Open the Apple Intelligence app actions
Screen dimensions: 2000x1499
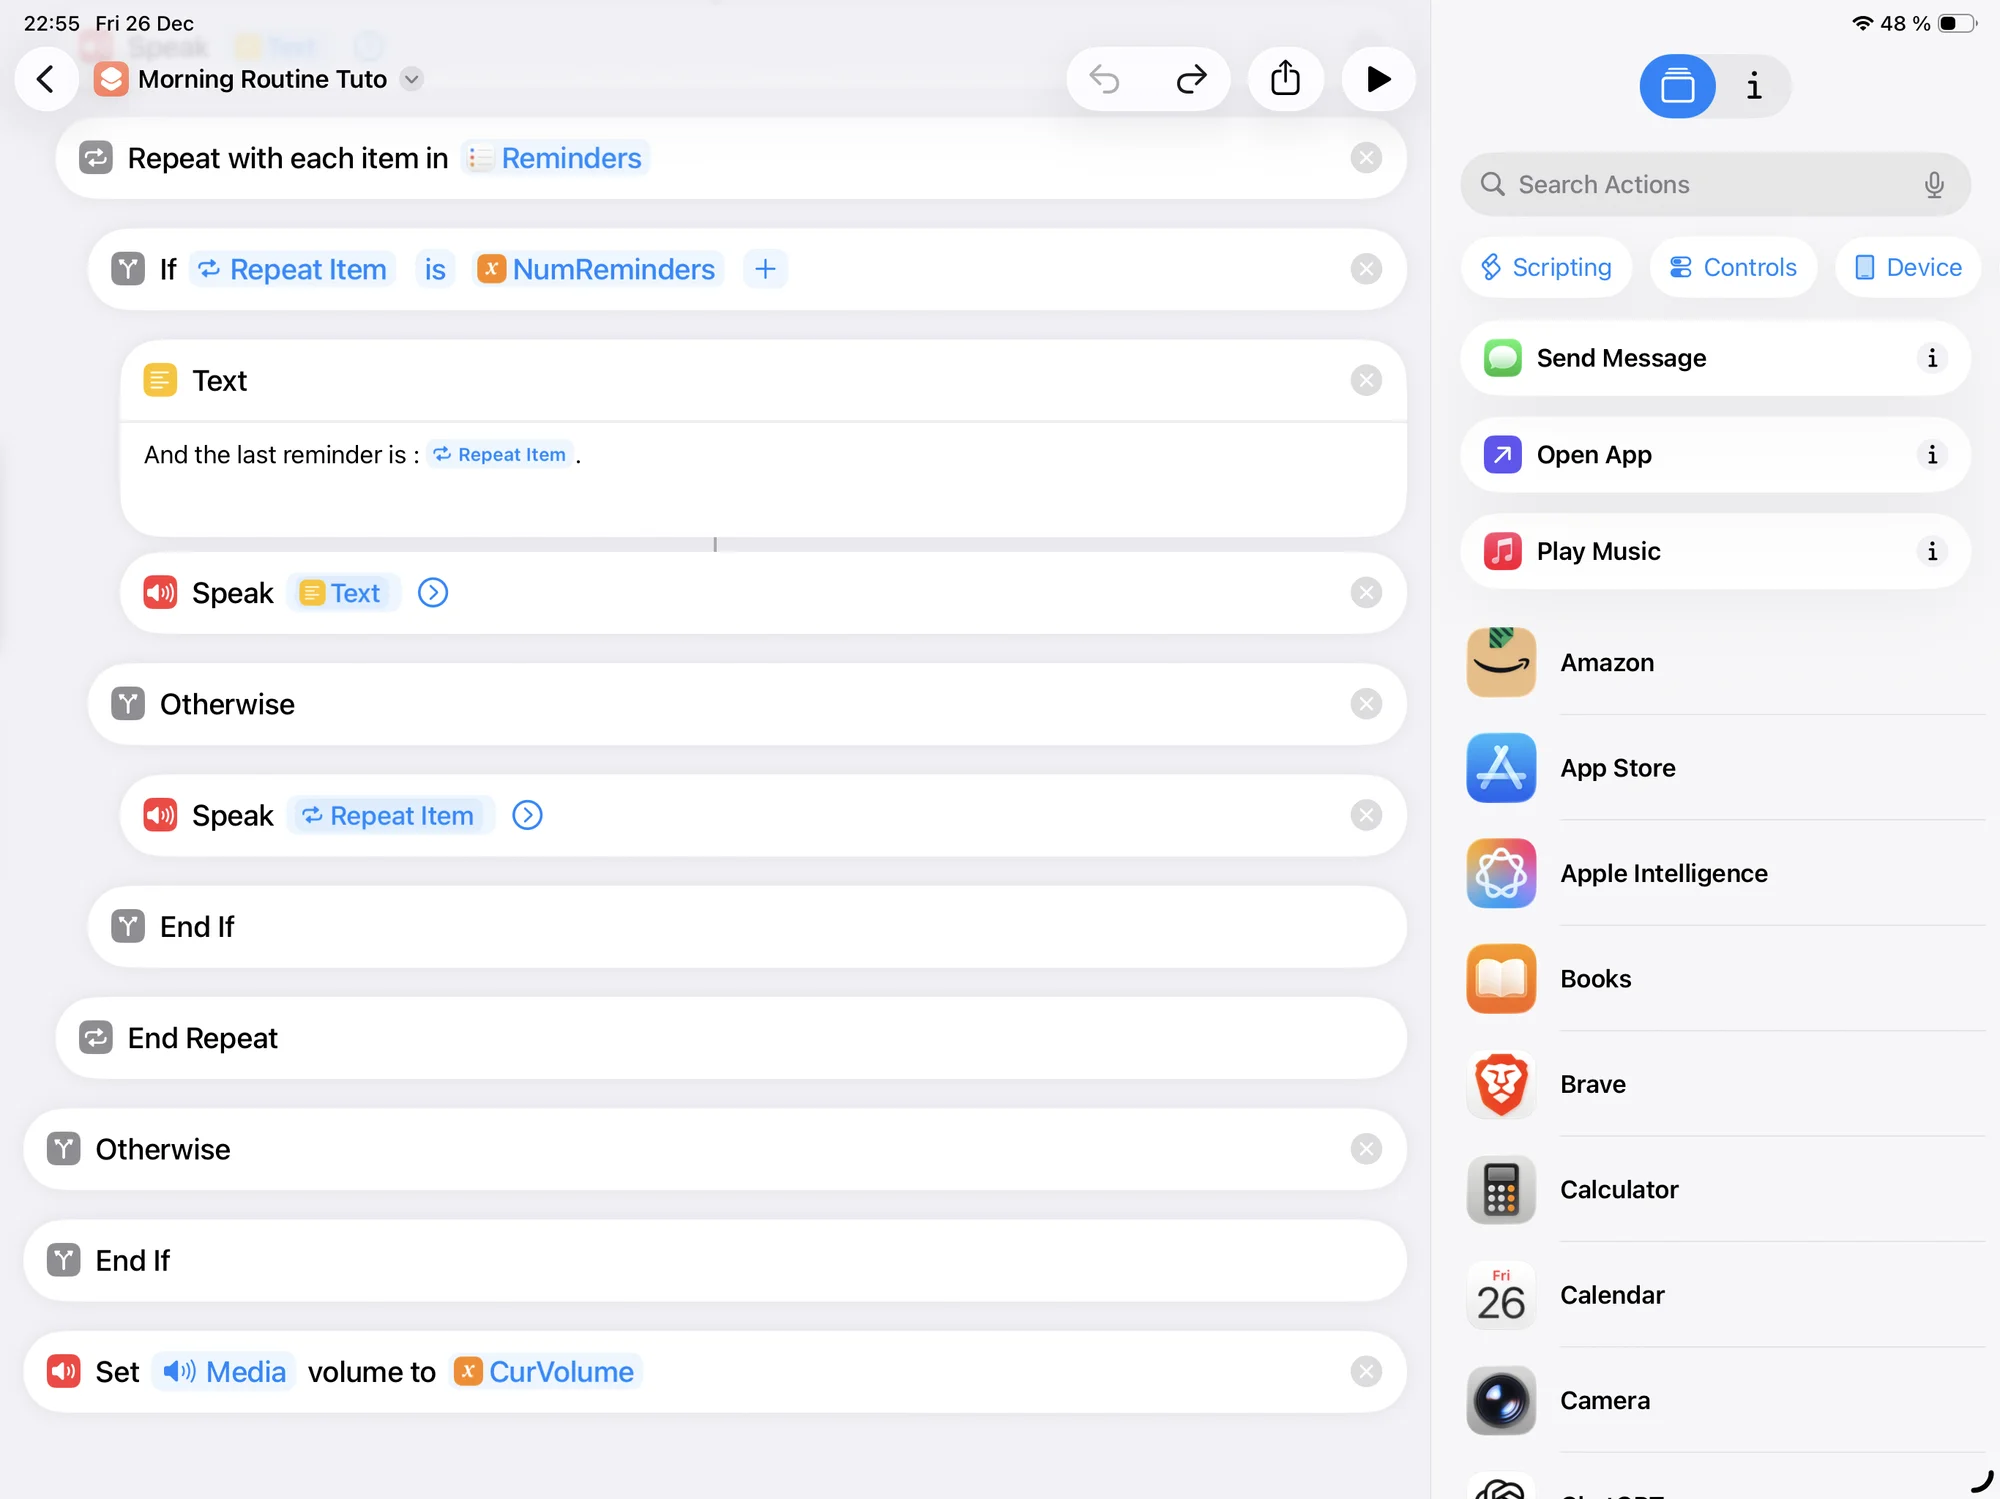click(x=1663, y=873)
